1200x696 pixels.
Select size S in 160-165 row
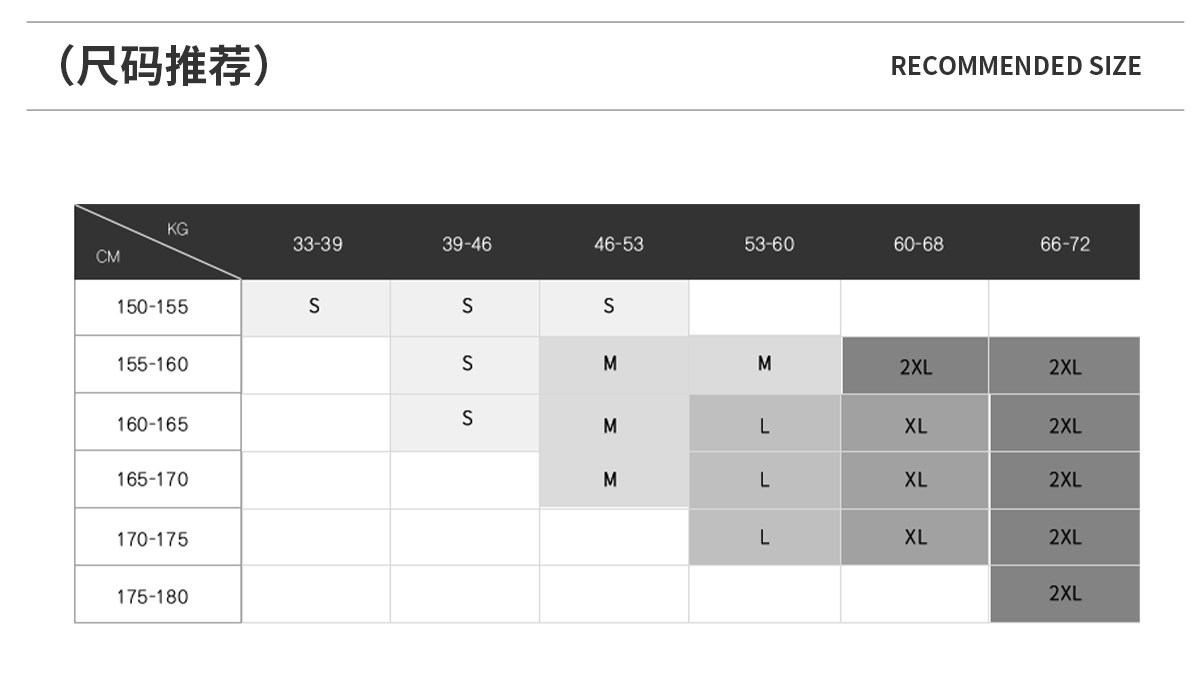(467, 419)
